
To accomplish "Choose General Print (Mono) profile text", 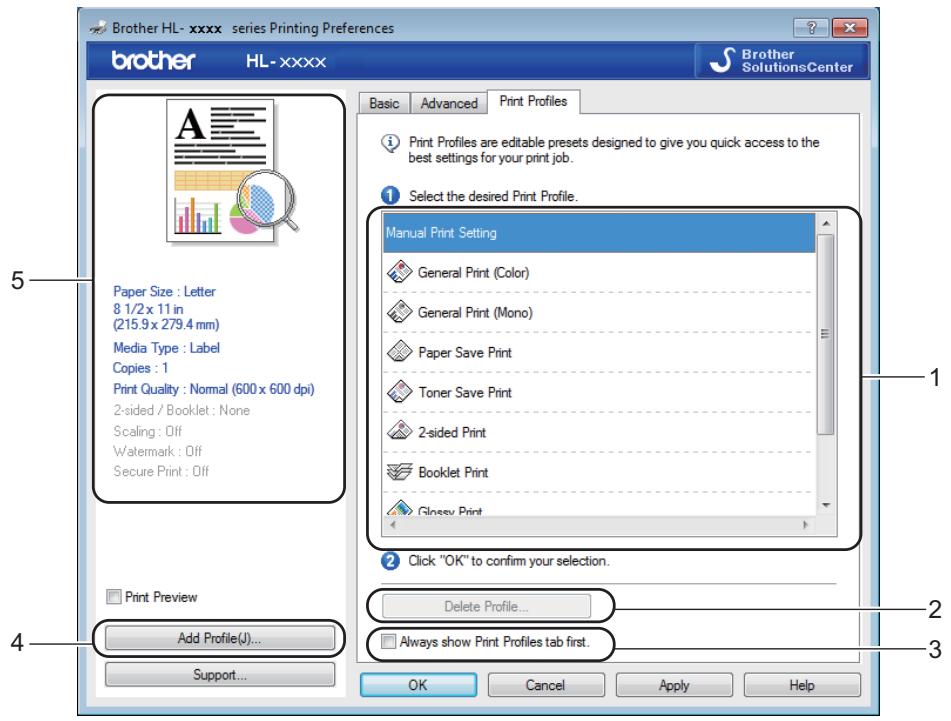I will pos(475,313).
